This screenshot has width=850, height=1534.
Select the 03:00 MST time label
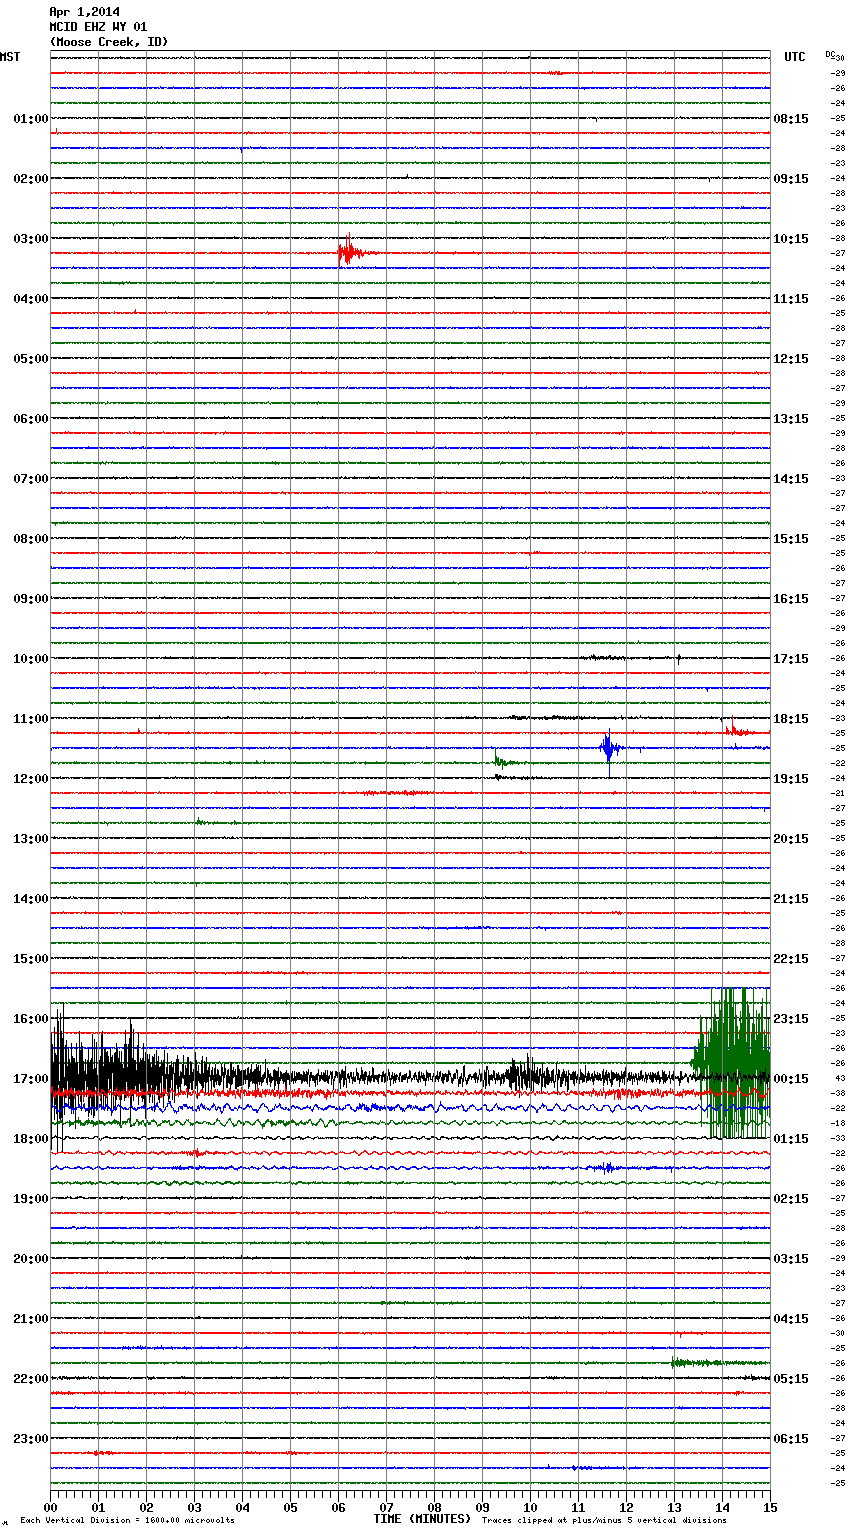(x=31, y=239)
